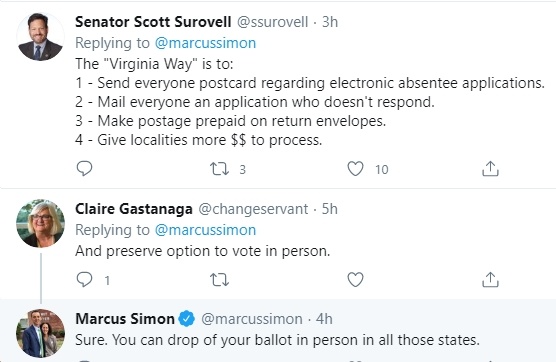This screenshot has height=362, width=556.
Task: Retweet Senator Surovell's Virginia Way tweet
Action: pyautogui.click(x=219, y=169)
